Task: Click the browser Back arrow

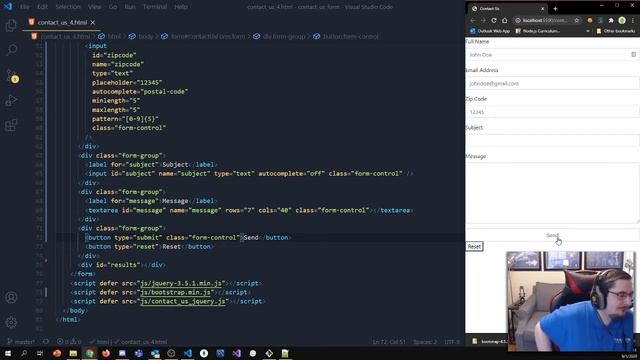Action: [473, 20]
